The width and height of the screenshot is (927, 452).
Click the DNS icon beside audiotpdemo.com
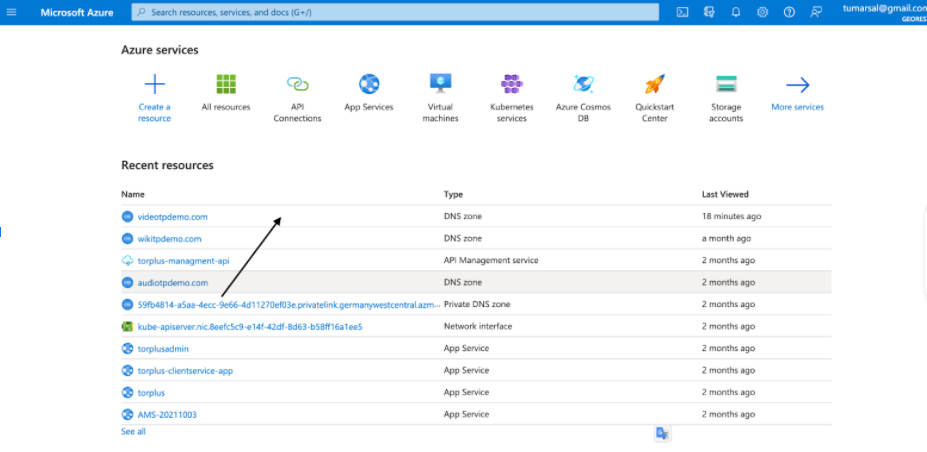[x=127, y=283]
